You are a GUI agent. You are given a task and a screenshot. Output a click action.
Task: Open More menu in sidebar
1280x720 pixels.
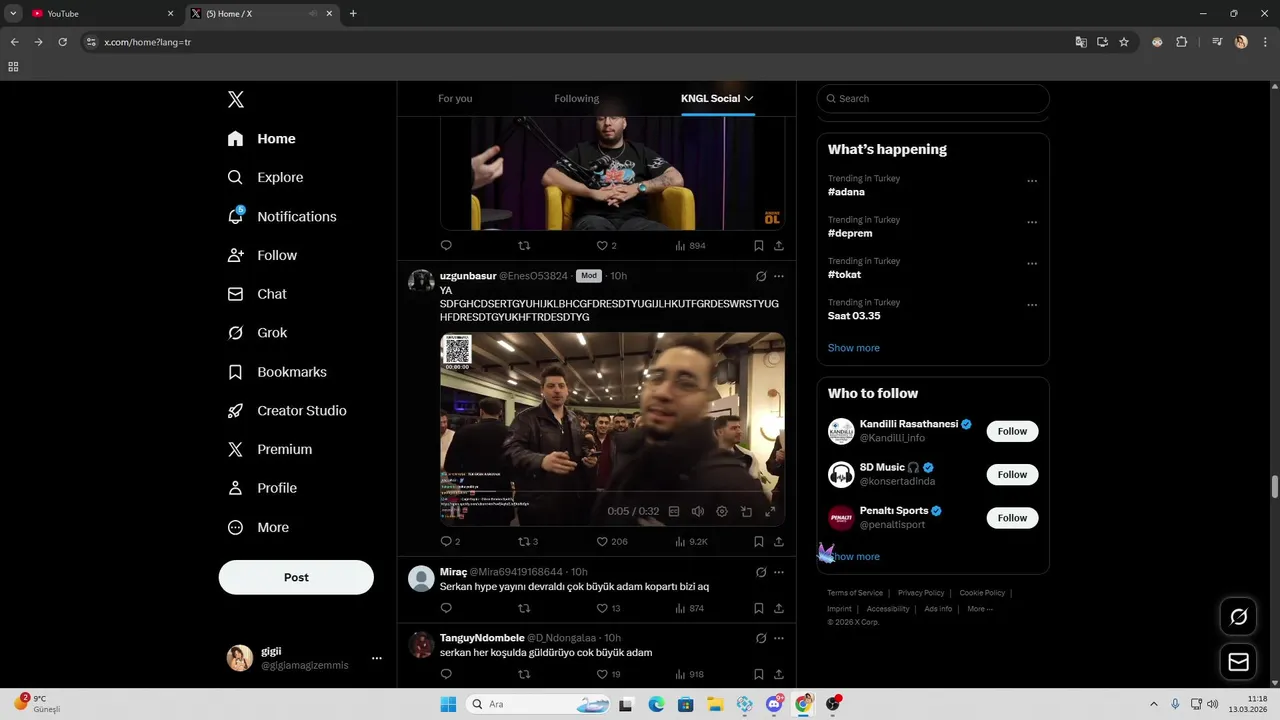pyautogui.click(x=259, y=527)
